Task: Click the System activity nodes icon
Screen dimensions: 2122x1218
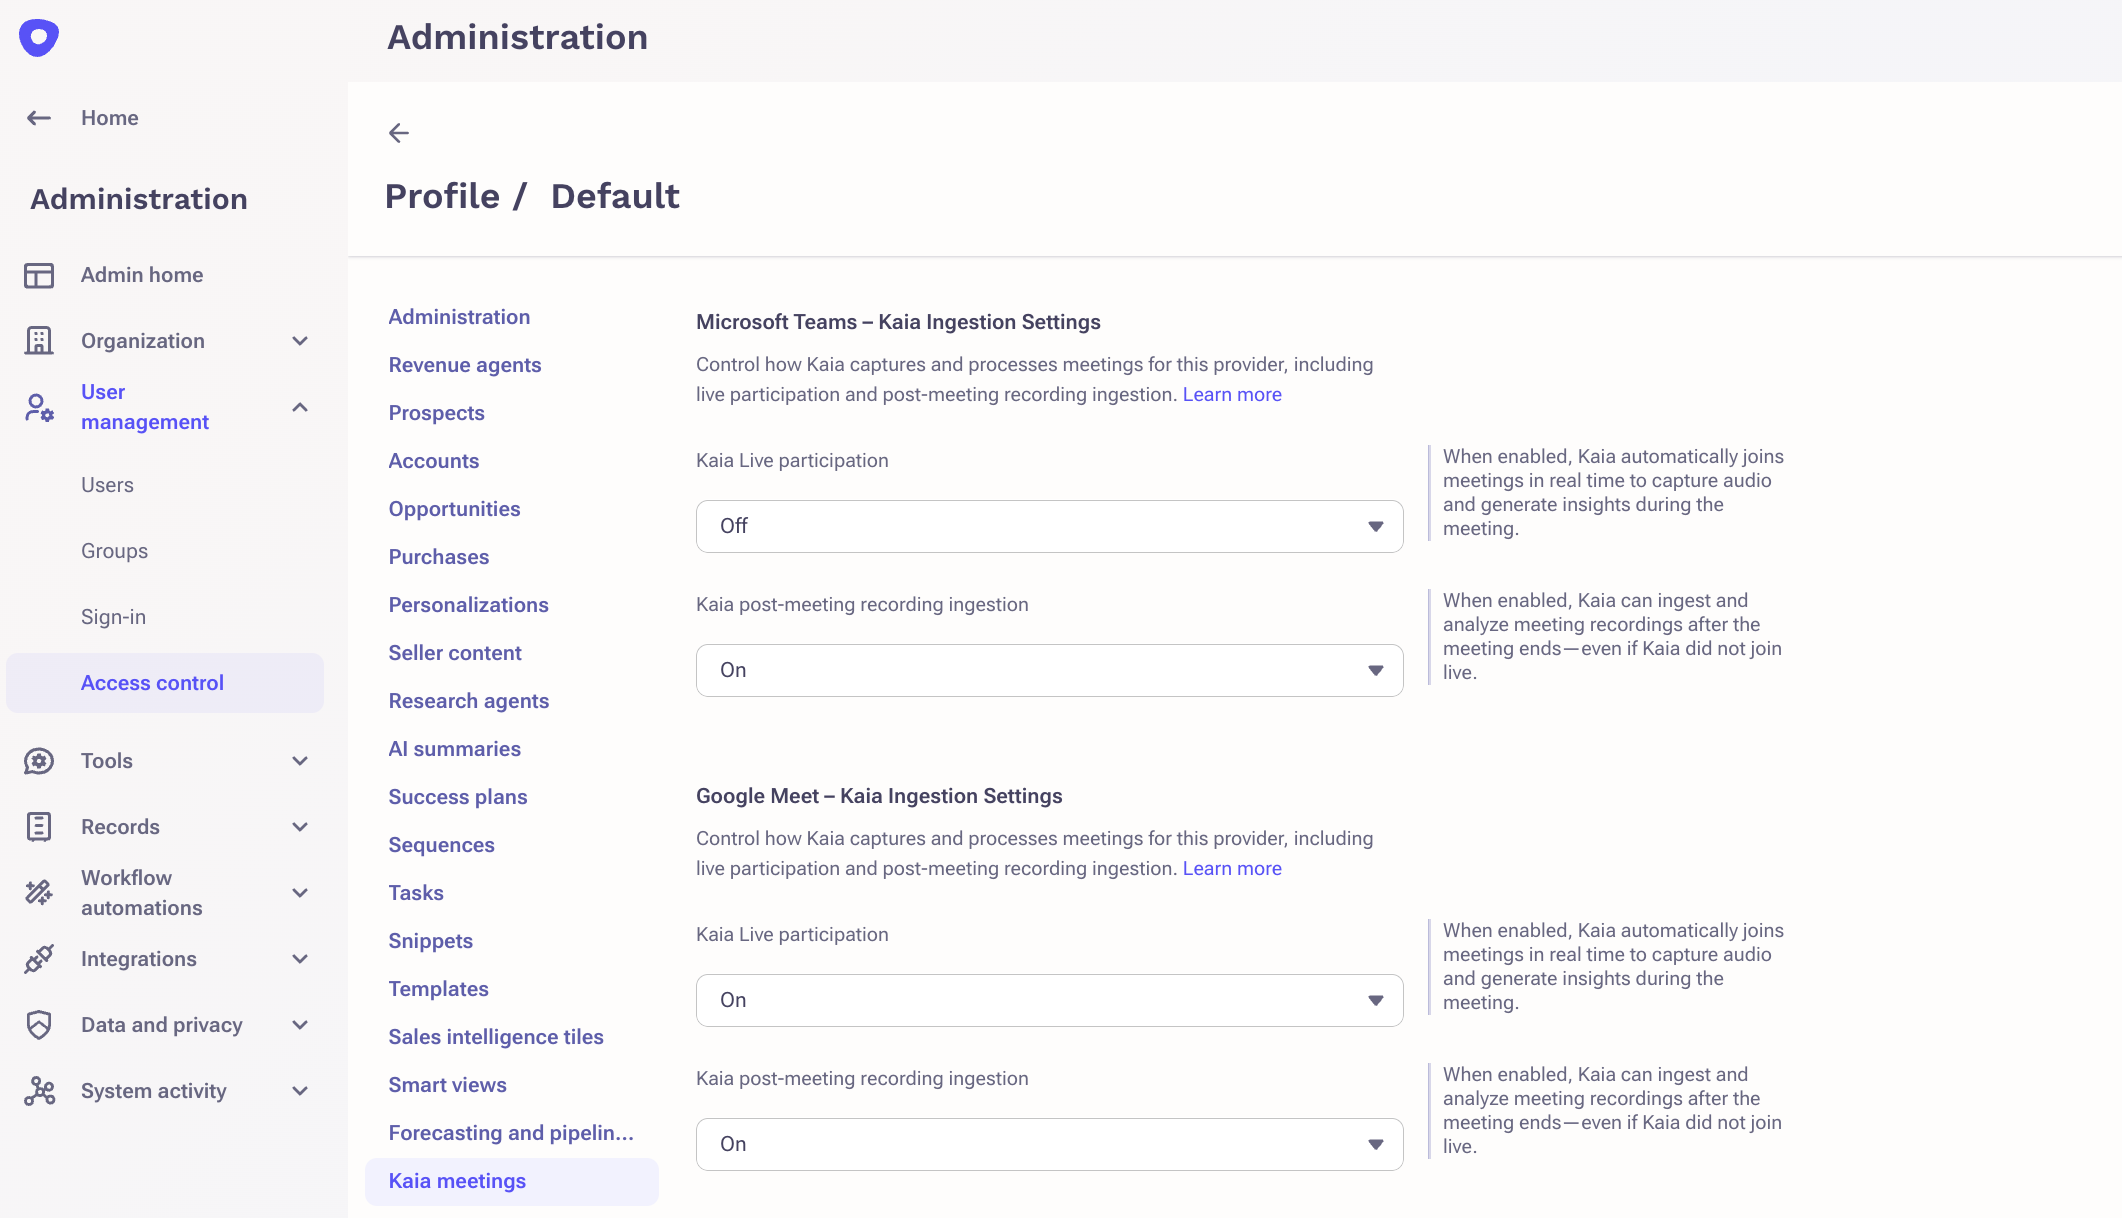Action: 39,1091
